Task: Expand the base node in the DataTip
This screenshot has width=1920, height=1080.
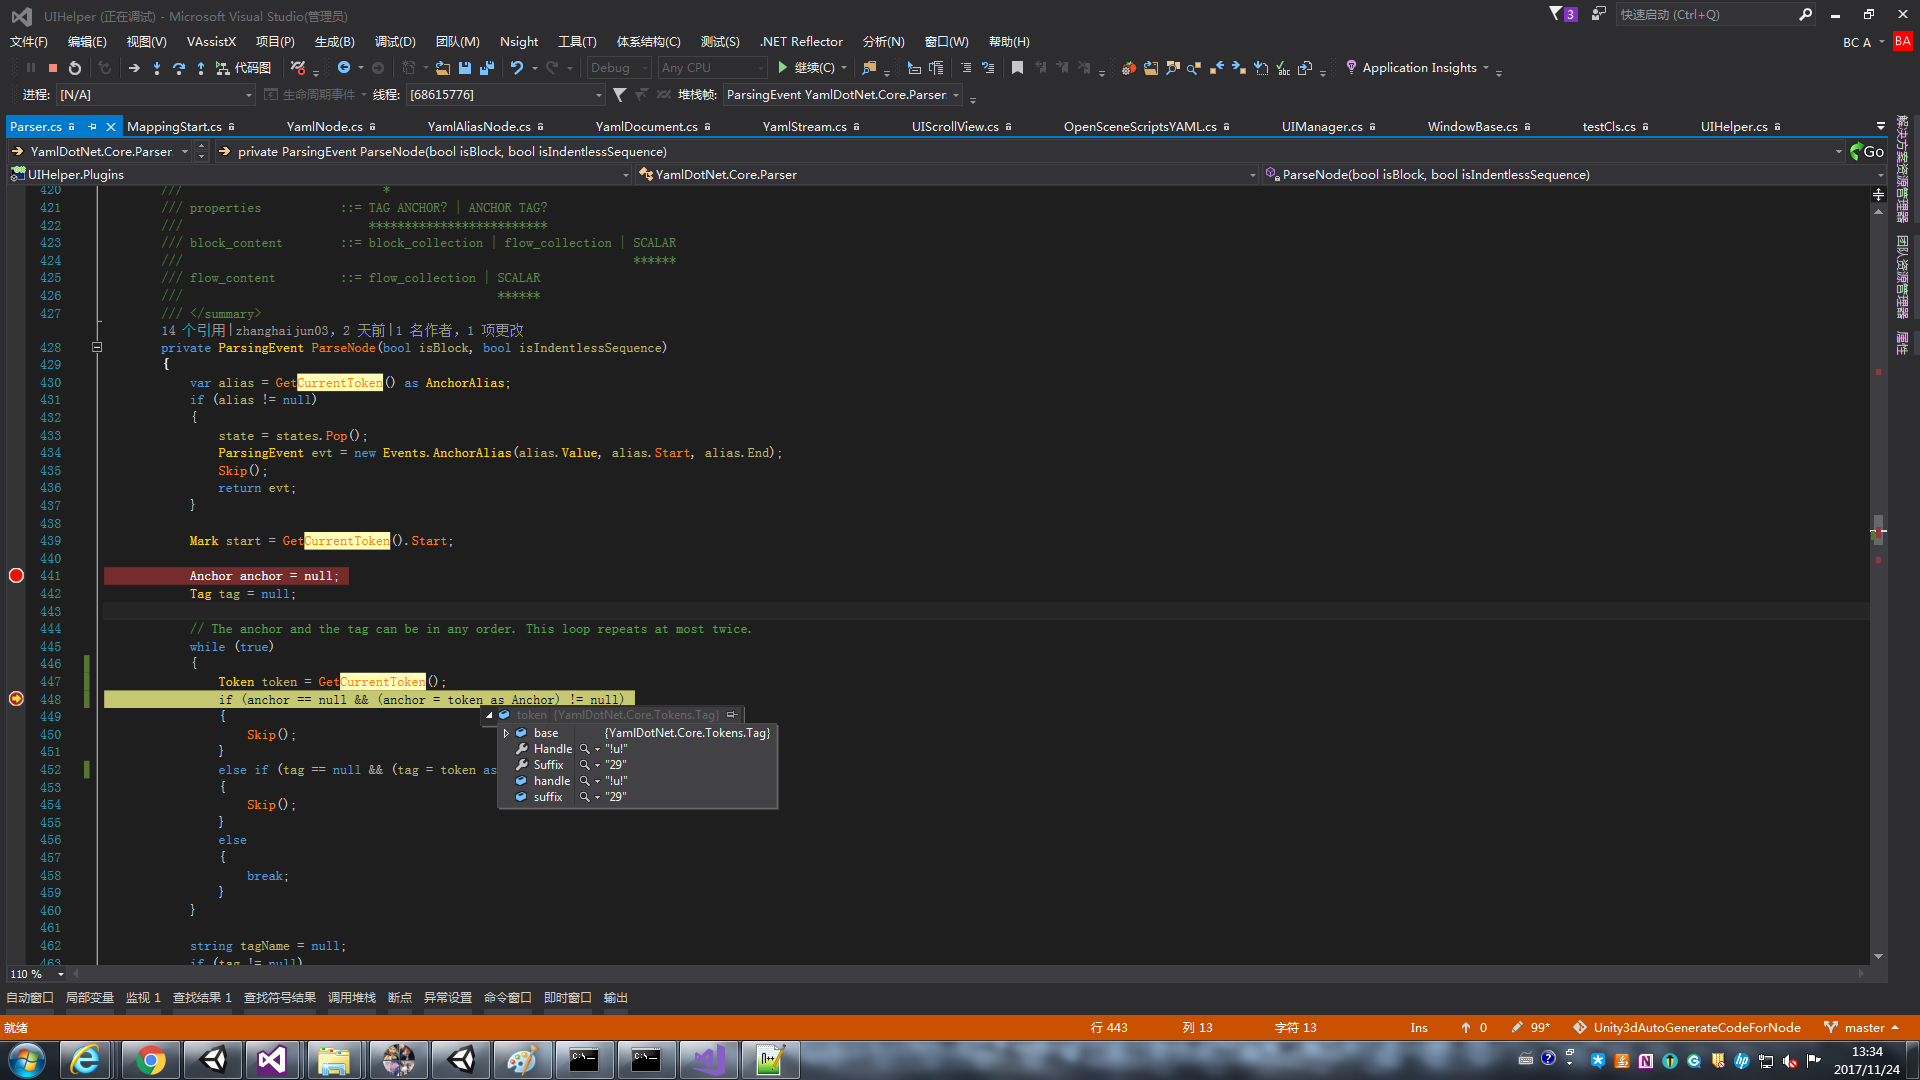Action: (x=506, y=733)
